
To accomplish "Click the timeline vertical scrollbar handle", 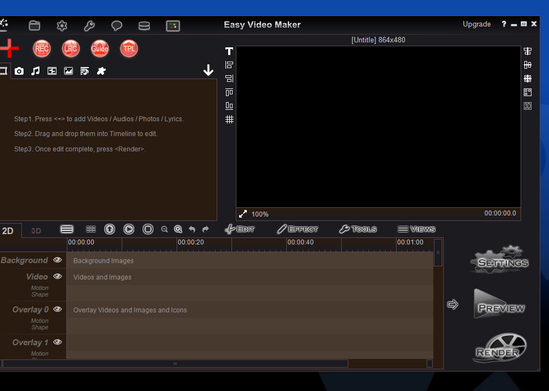I will [438, 253].
